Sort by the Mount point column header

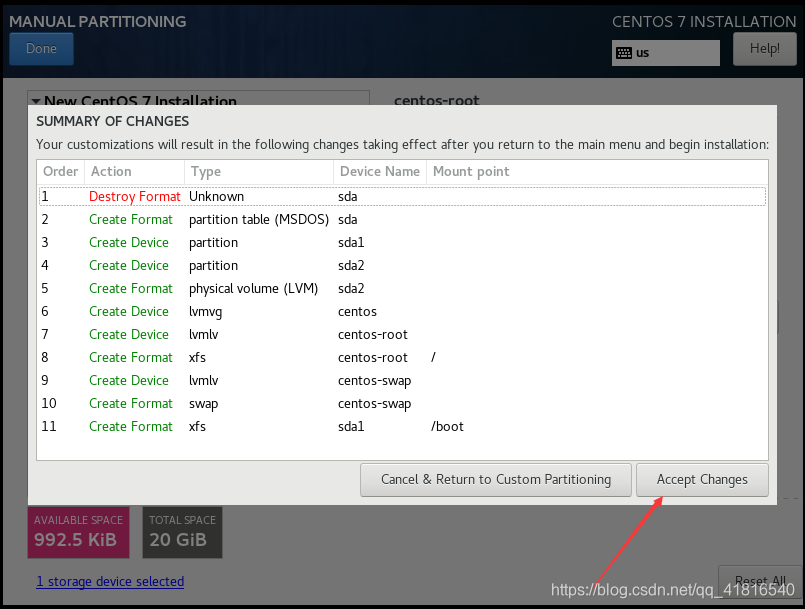click(x=597, y=172)
